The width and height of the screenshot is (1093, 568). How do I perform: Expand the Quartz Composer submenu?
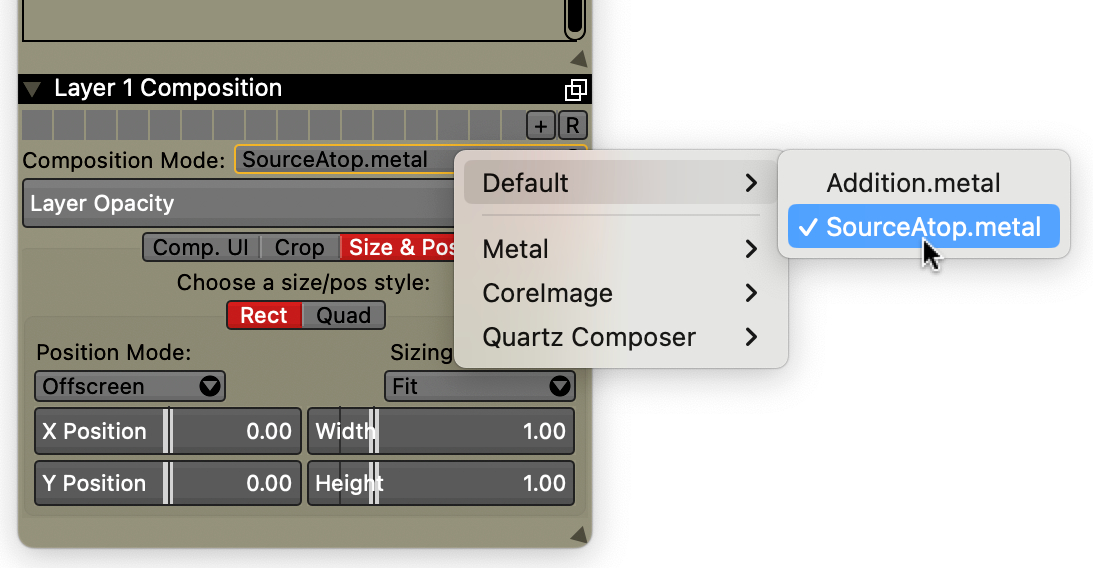tap(620, 337)
